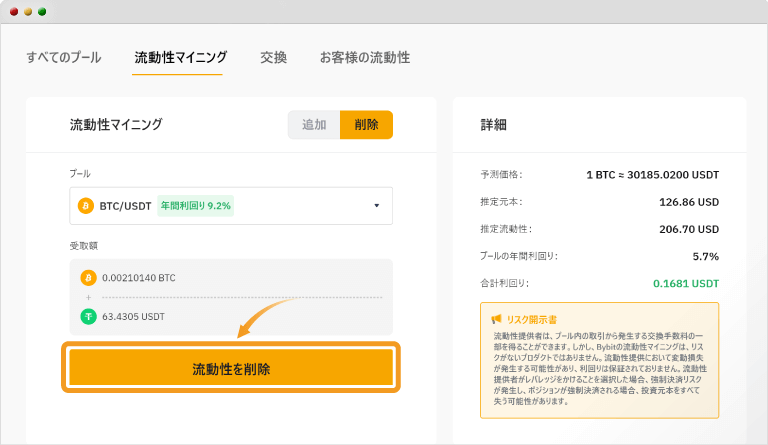Image resolution: width=768 pixels, height=445 pixels.
Task: Click the 合計利回り label
Action: coord(504,283)
